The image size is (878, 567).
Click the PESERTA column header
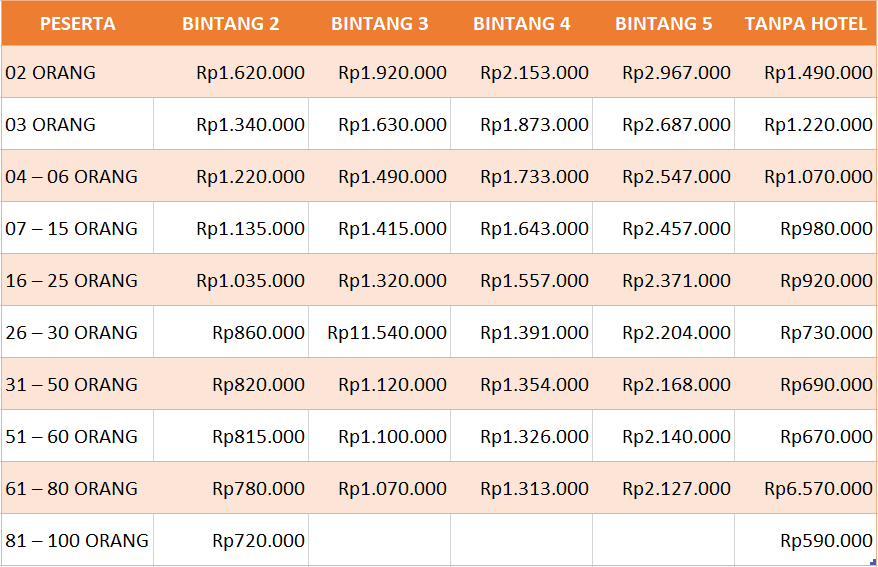78,23
